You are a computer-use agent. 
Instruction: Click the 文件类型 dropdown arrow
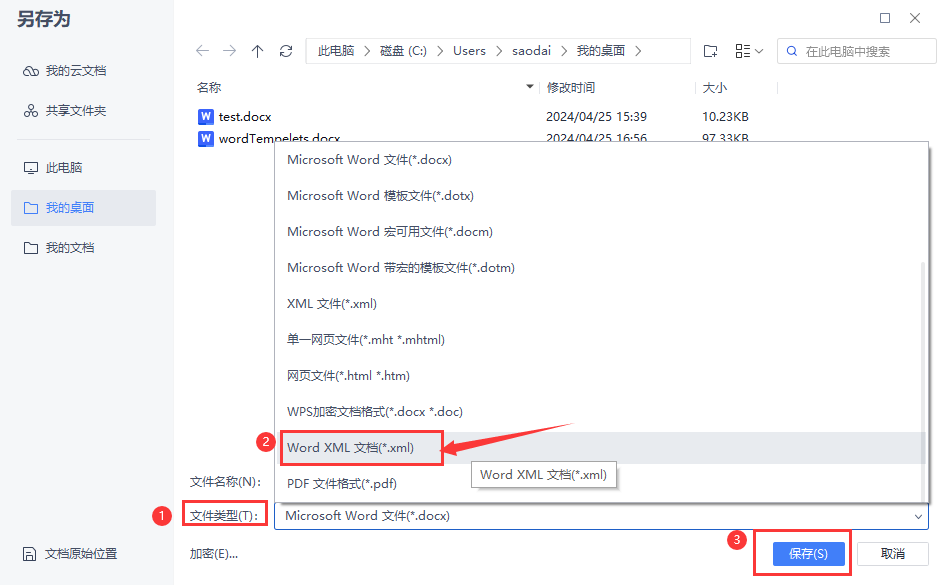[918, 516]
